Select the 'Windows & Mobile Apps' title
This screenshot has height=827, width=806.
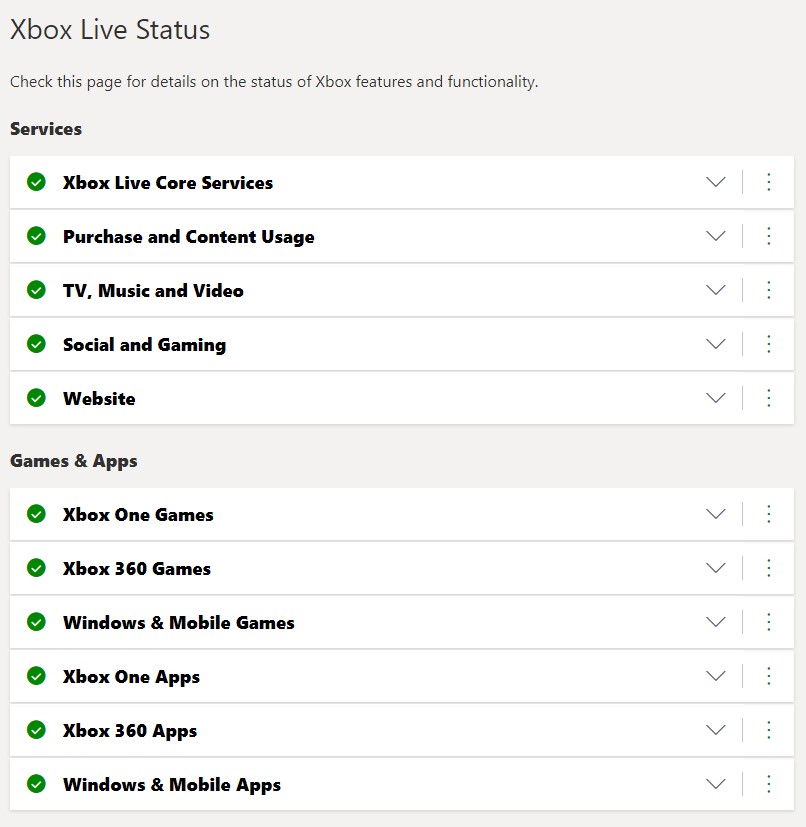171,785
